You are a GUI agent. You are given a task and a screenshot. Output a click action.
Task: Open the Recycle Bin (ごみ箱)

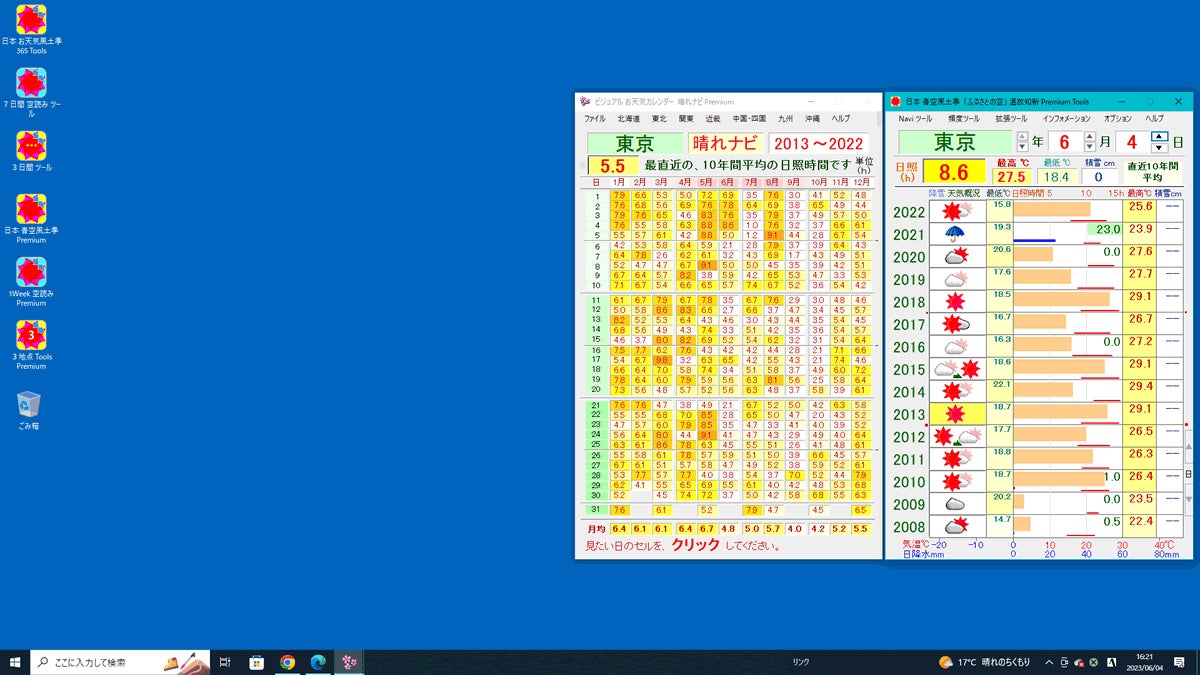click(29, 405)
